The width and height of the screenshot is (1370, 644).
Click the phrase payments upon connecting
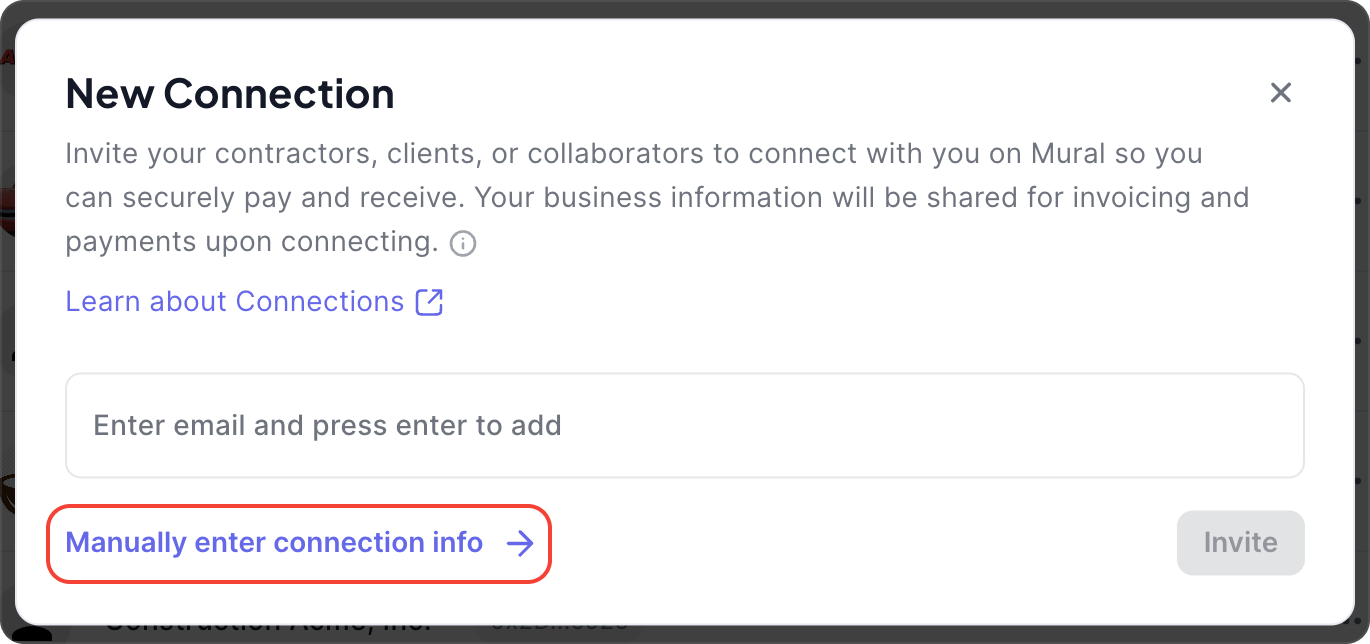click(x=252, y=242)
